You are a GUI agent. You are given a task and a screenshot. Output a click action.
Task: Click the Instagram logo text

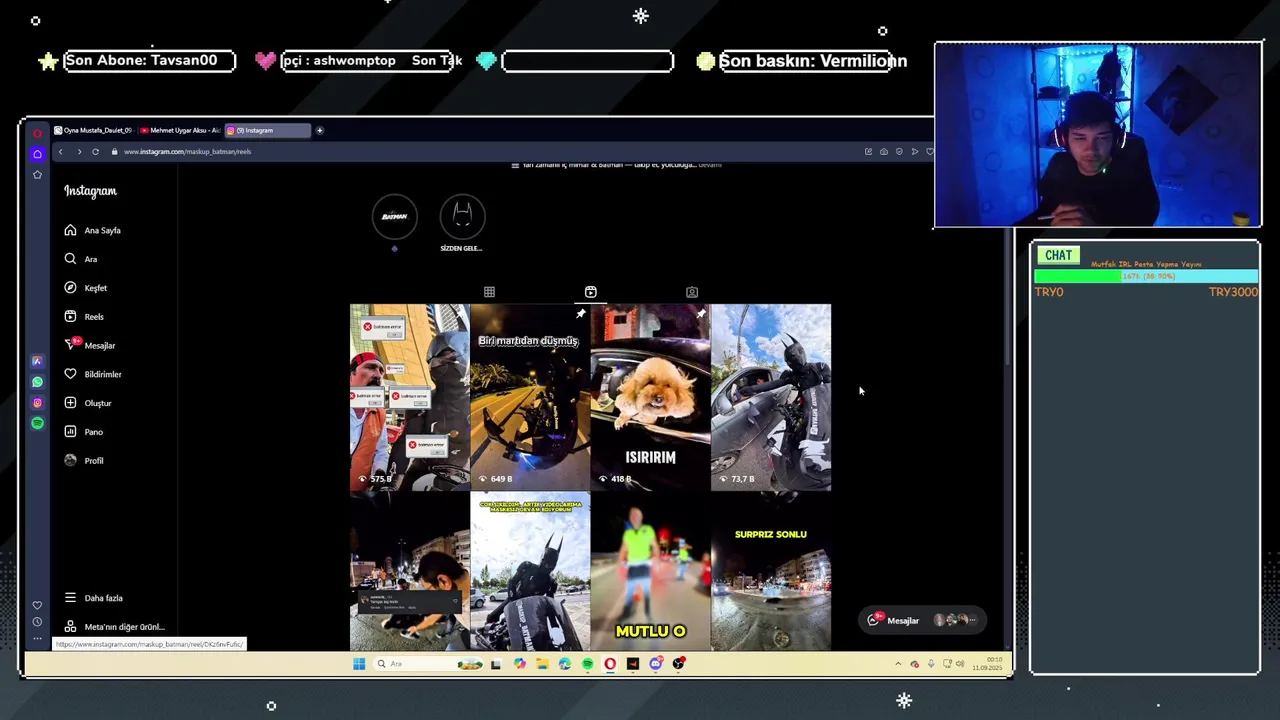pos(90,191)
